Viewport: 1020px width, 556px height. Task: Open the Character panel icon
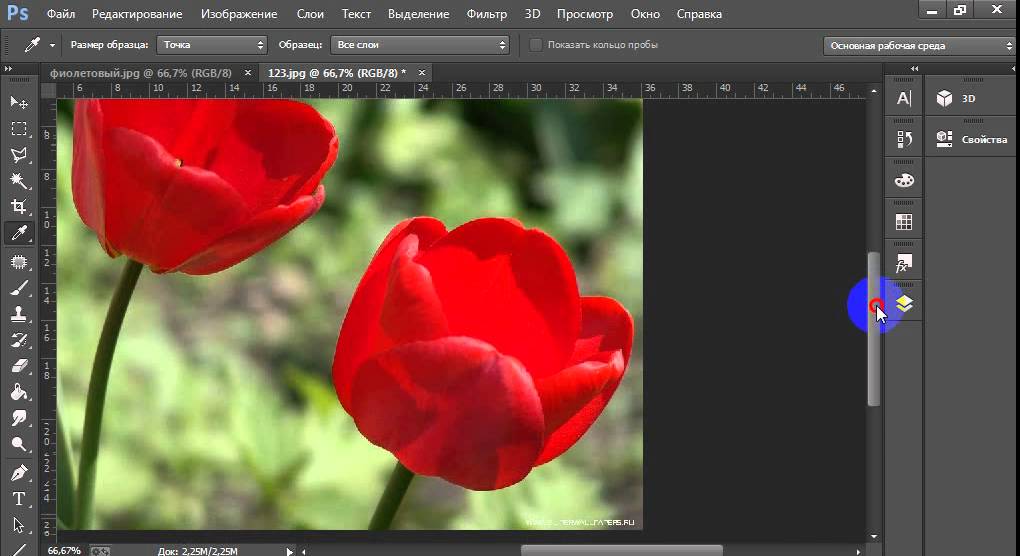click(x=904, y=98)
